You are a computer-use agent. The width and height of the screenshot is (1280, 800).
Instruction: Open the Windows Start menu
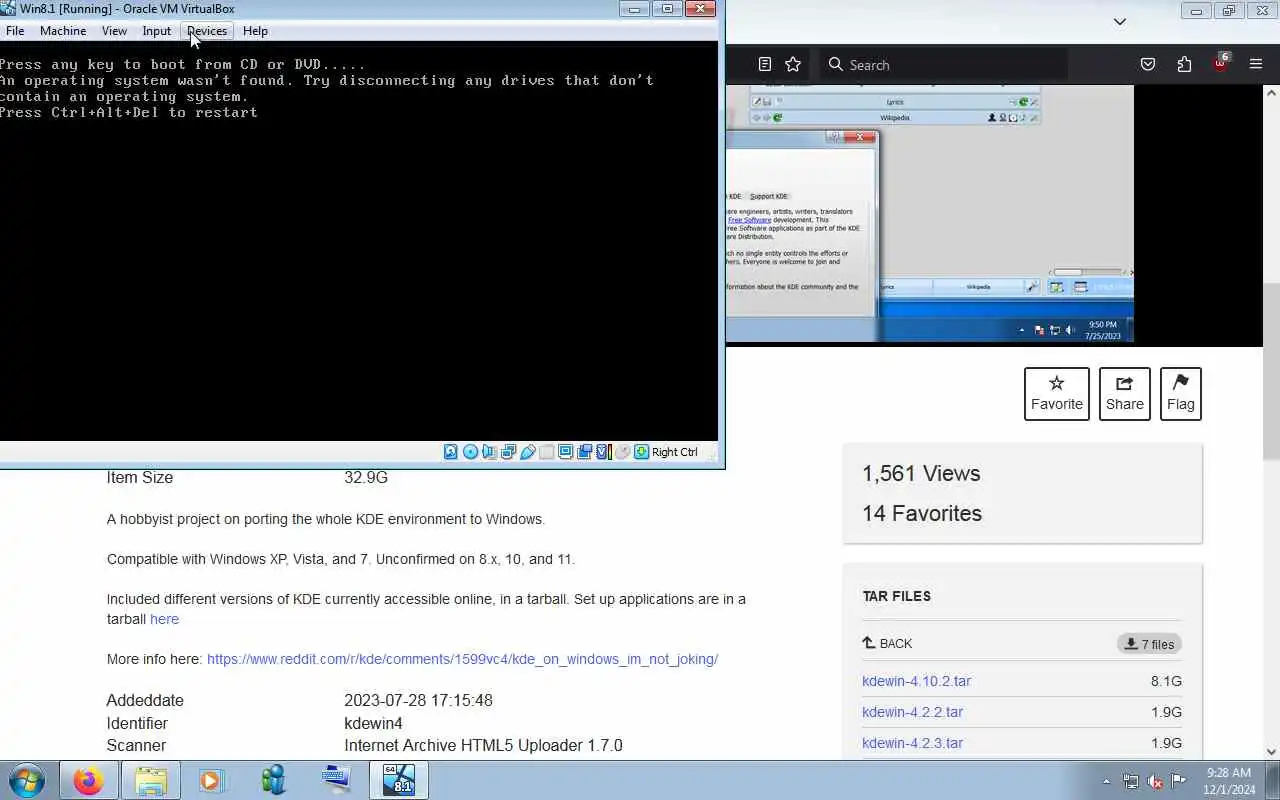[27, 780]
